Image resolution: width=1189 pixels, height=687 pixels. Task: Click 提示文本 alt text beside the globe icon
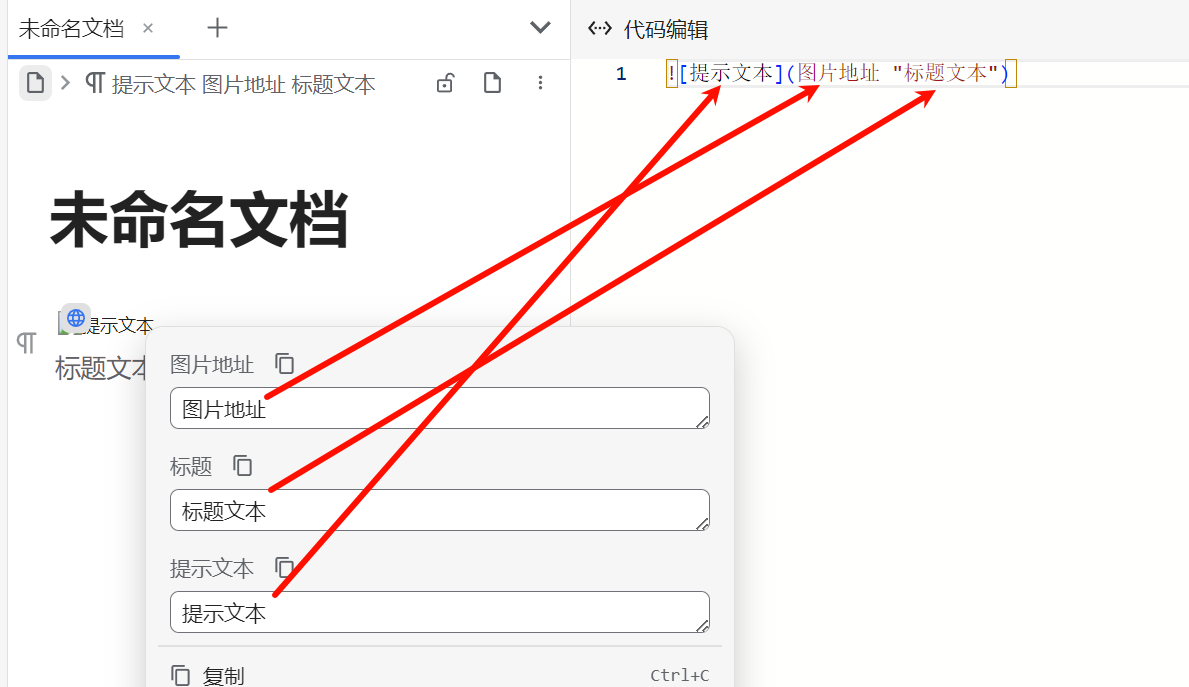coord(120,326)
